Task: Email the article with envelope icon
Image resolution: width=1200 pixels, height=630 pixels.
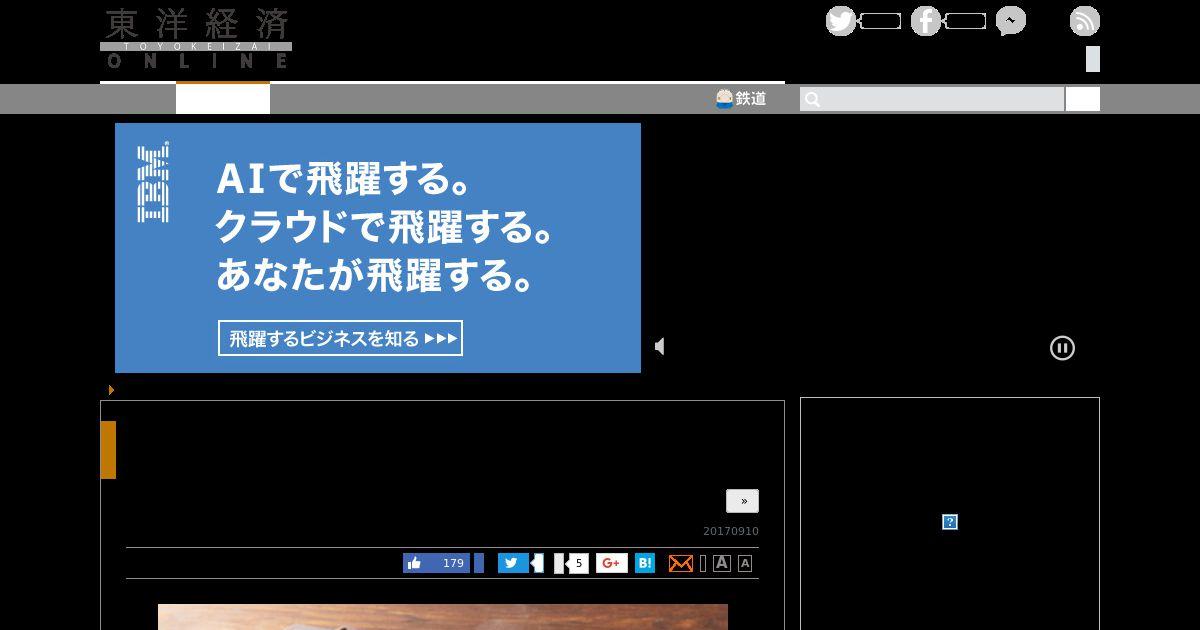Action: (681, 563)
